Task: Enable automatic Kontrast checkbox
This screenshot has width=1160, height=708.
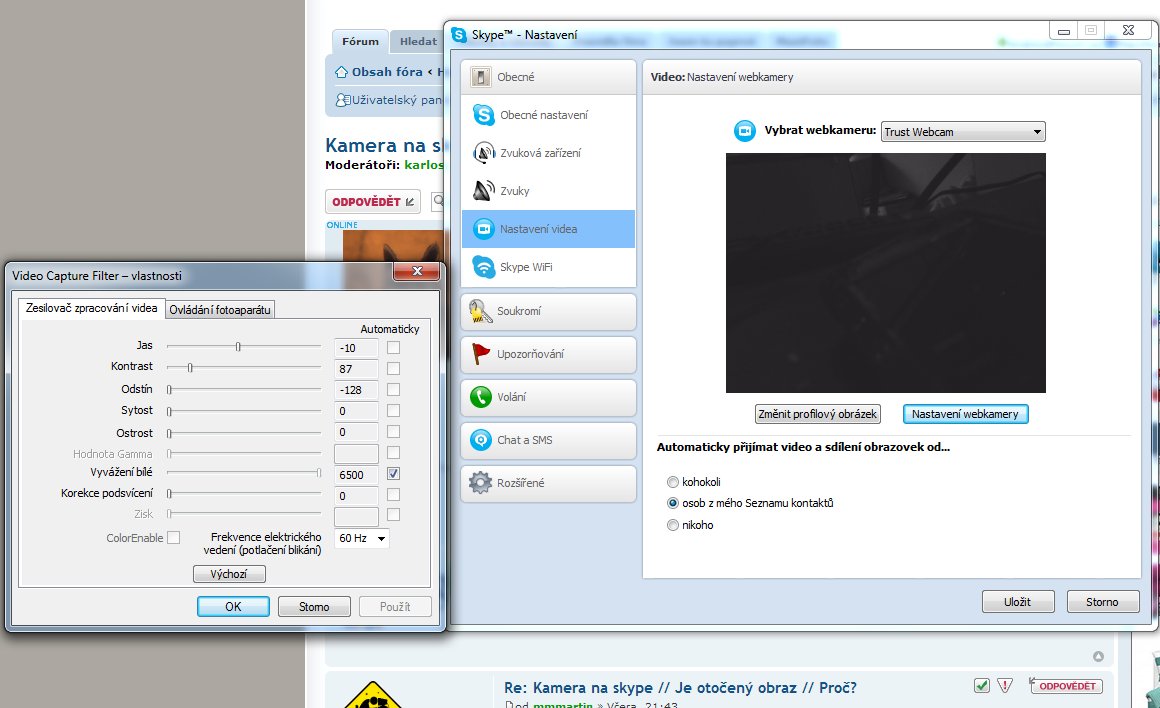Action: click(394, 368)
